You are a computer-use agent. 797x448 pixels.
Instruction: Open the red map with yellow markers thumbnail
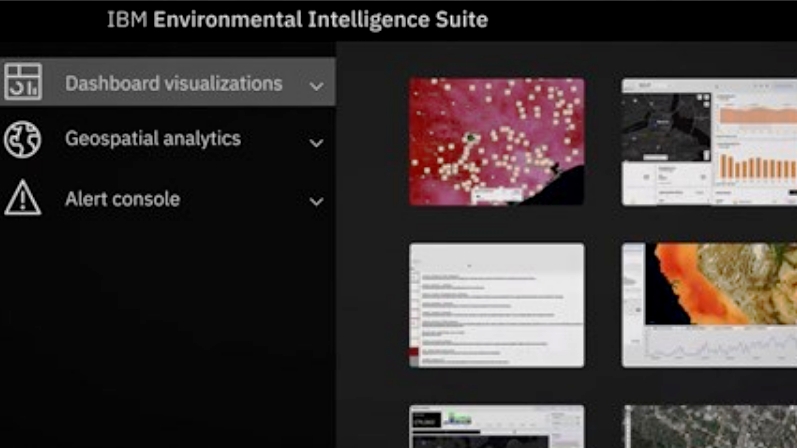click(x=496, y=141)
